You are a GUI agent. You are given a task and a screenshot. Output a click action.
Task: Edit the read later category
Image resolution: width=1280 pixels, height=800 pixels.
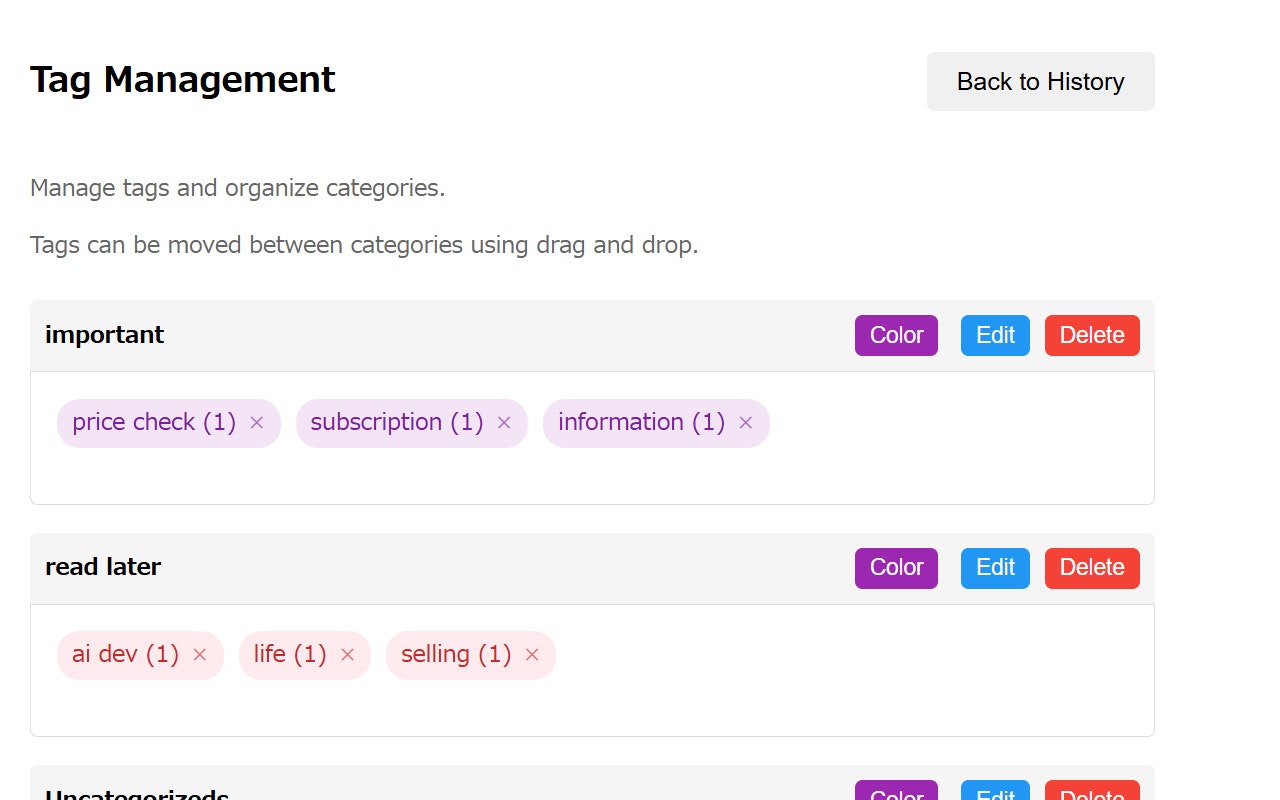(995, 568)
